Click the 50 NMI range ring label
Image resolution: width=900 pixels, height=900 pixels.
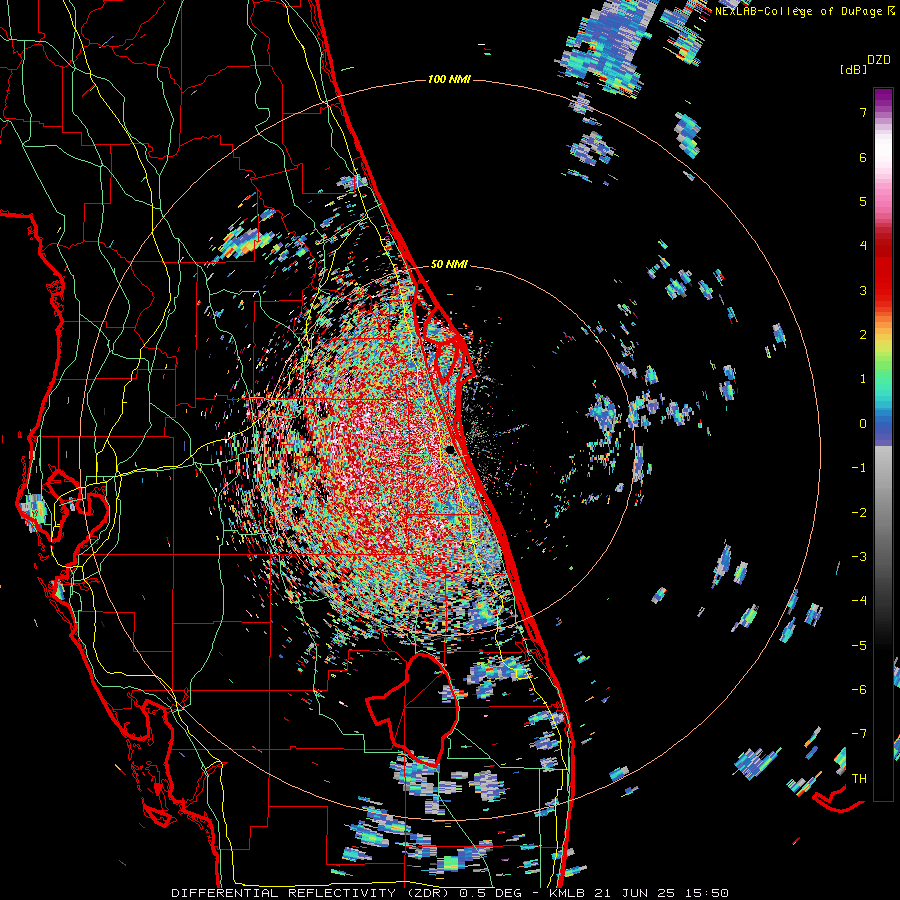click(449, 264)
